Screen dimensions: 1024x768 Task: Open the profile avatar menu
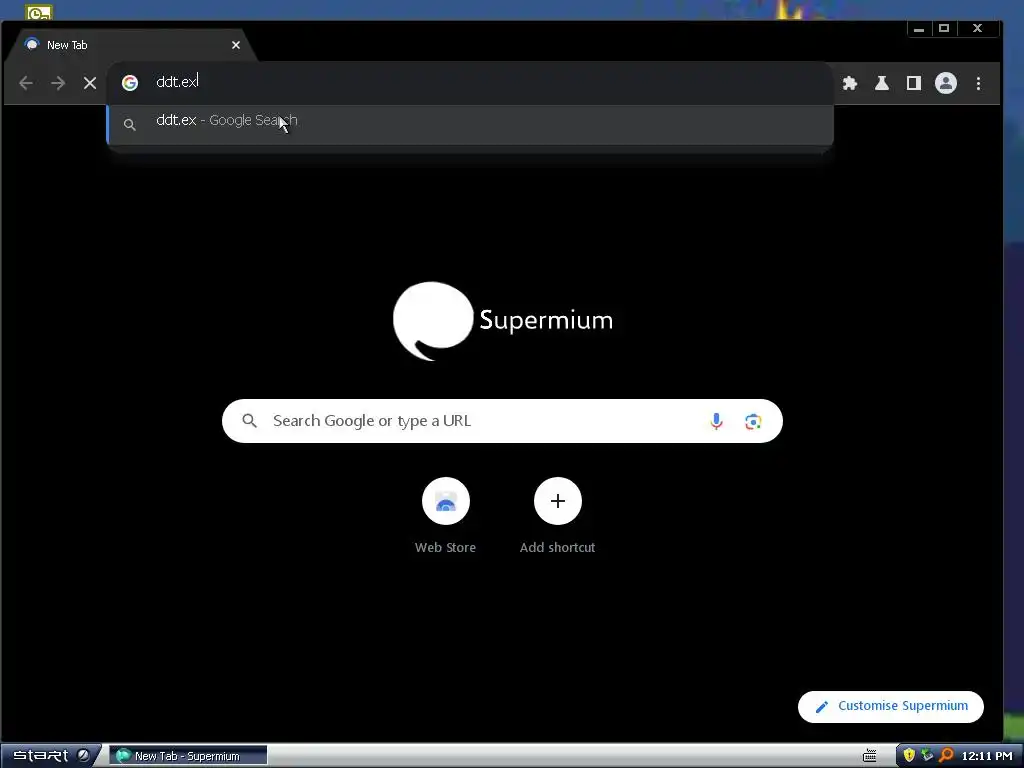click(946, 83)
